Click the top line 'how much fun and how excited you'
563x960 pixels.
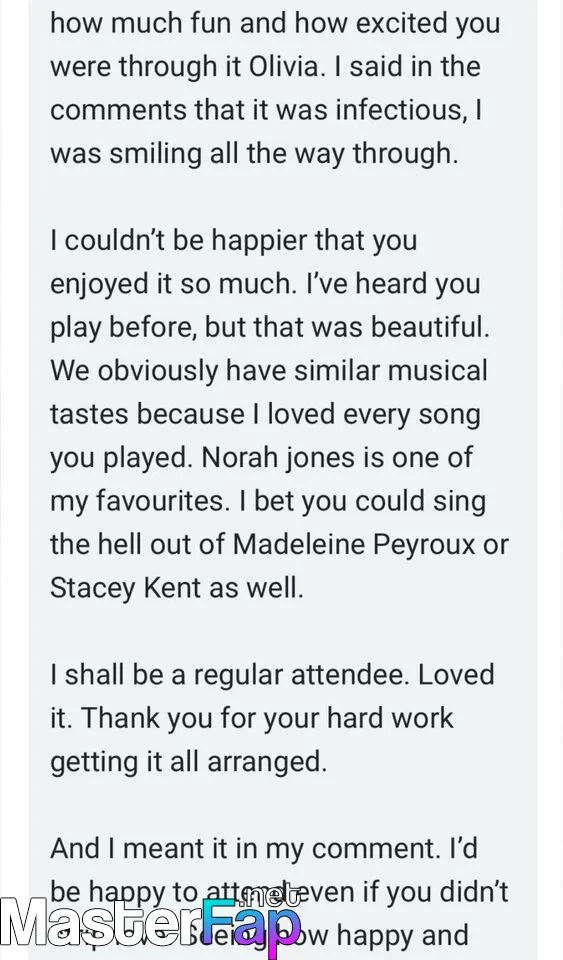pos(275,23)
